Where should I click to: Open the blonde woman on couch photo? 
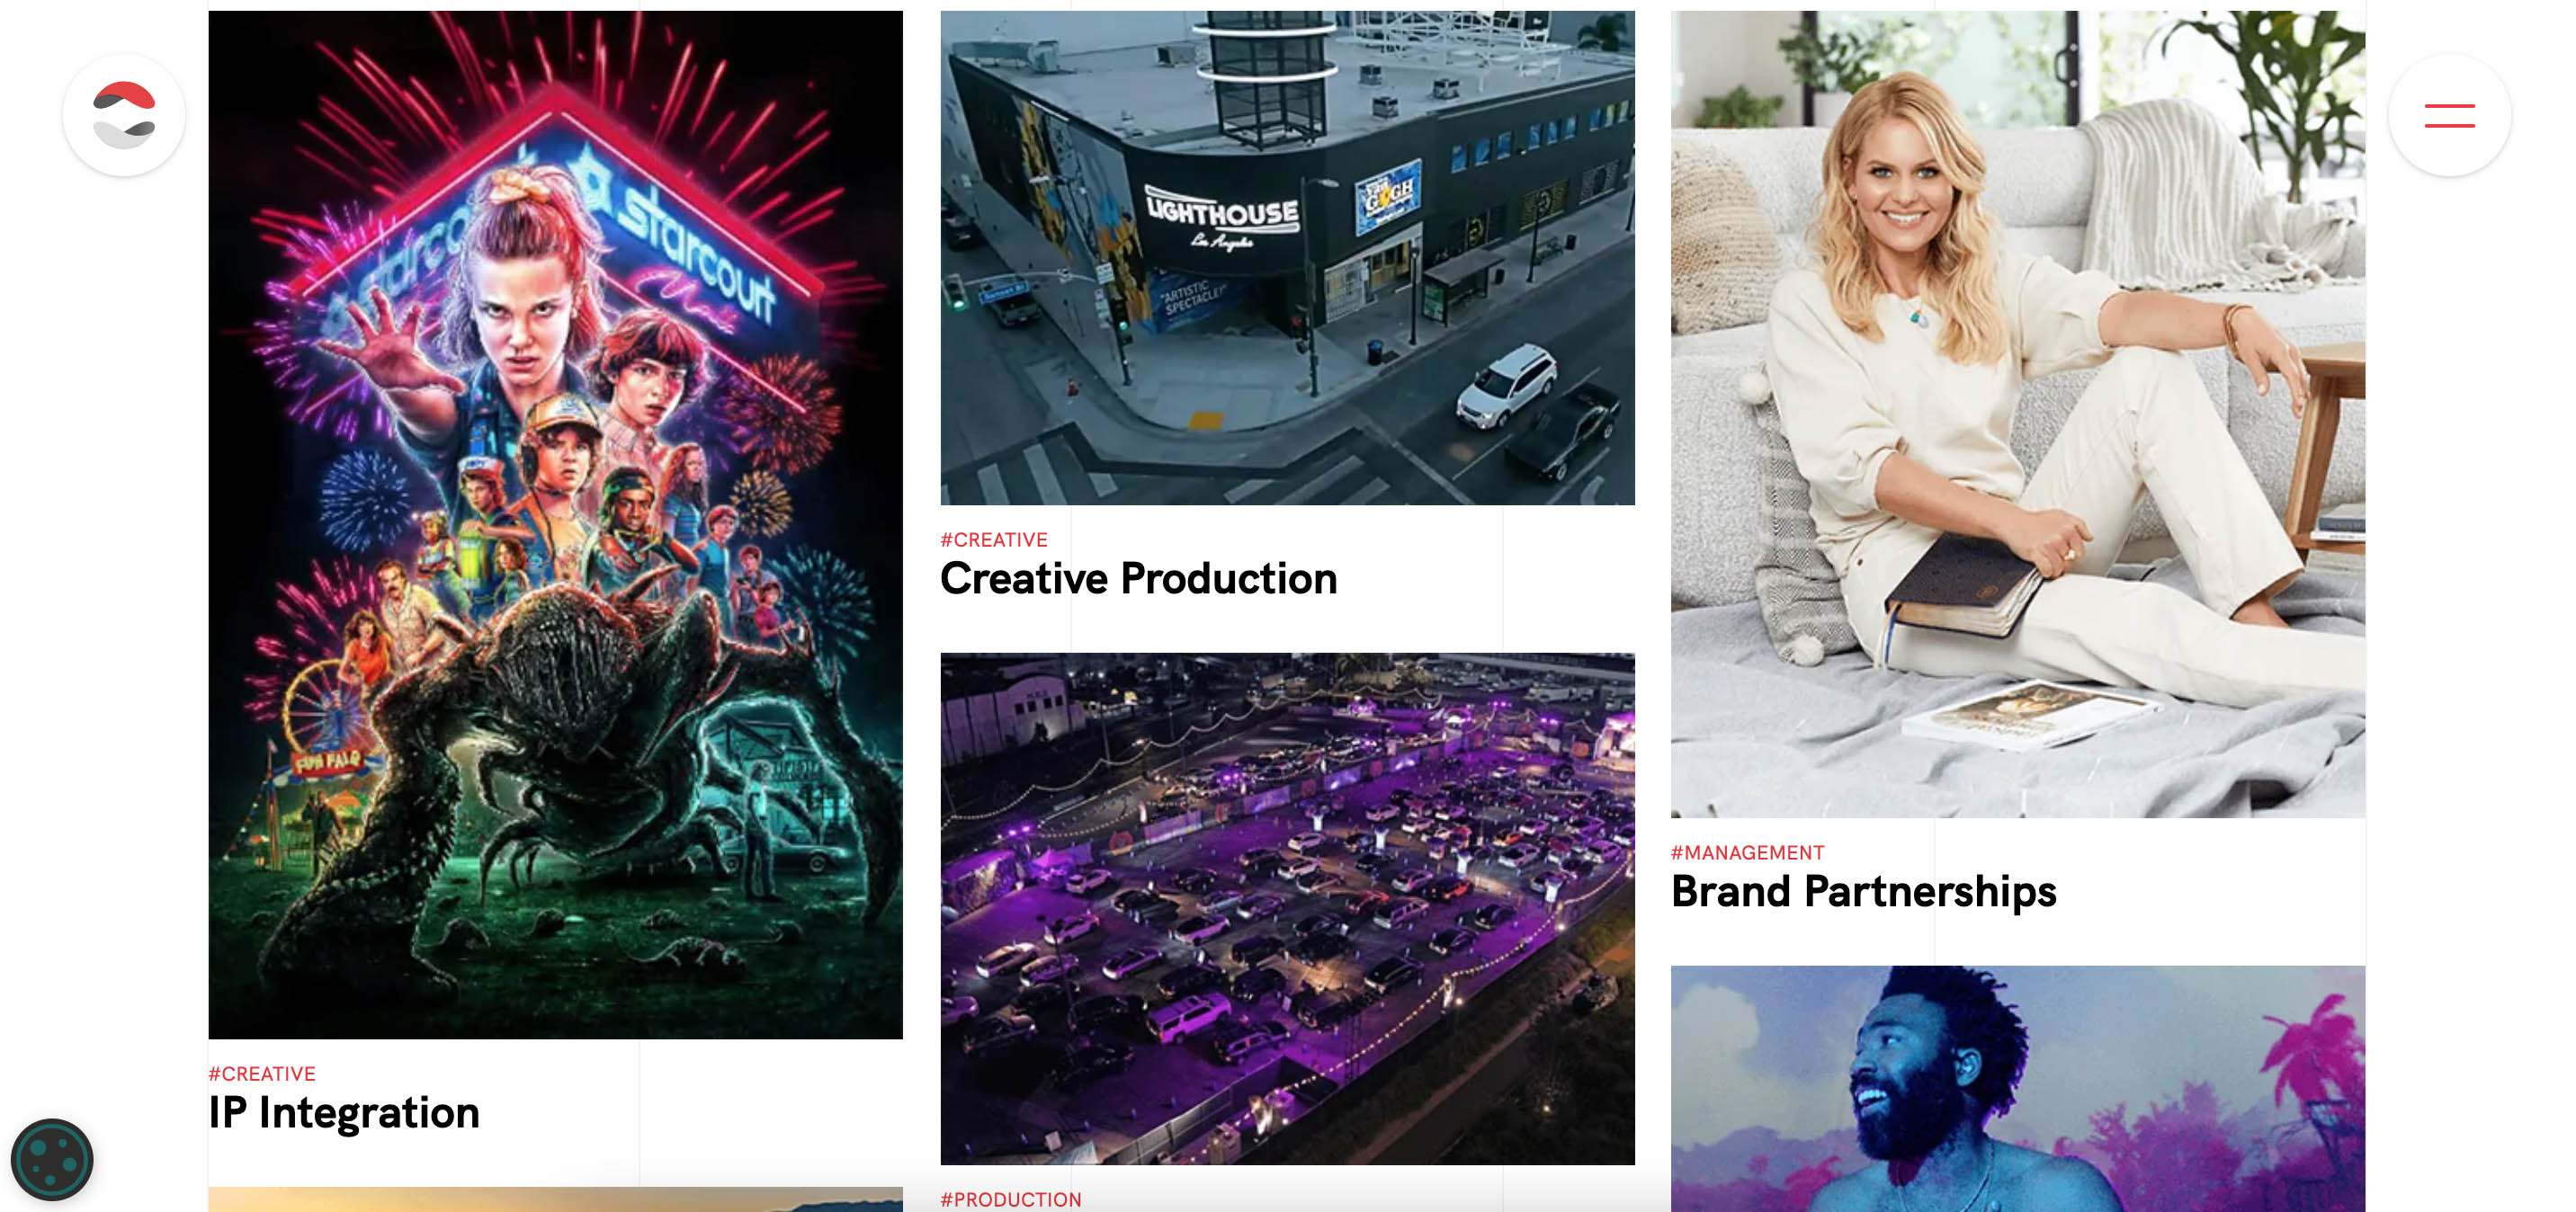pyautogui.click(x=2018, y=414)
